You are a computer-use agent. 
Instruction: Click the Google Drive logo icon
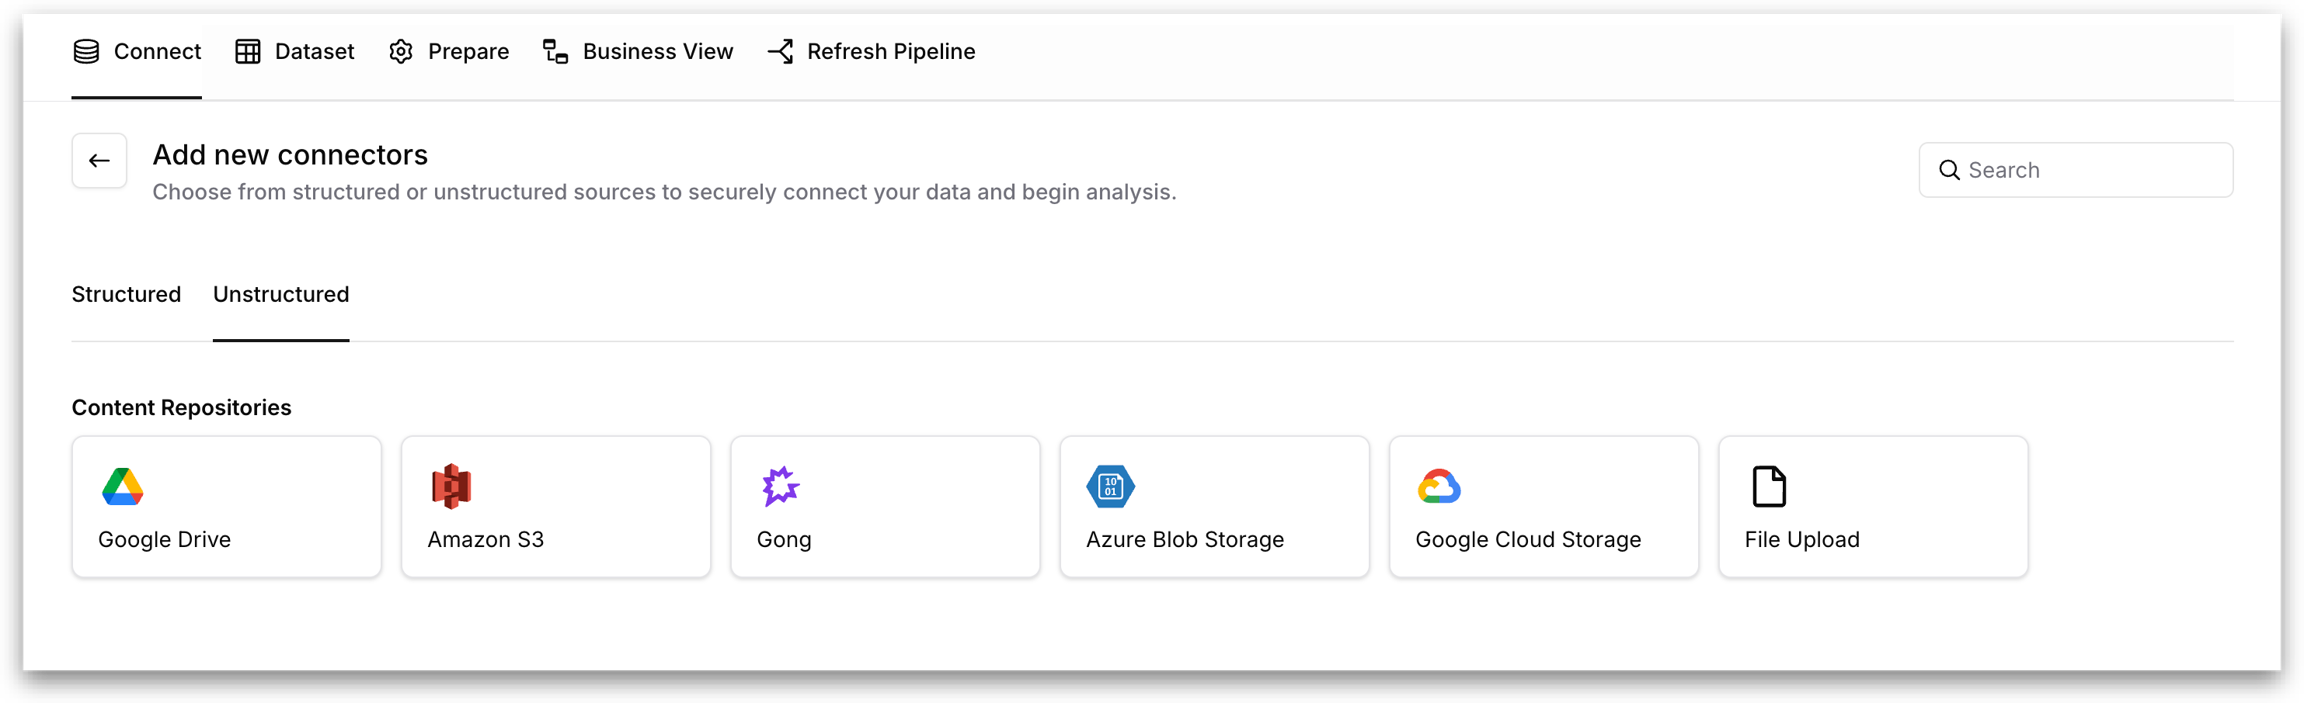[123, 487]
